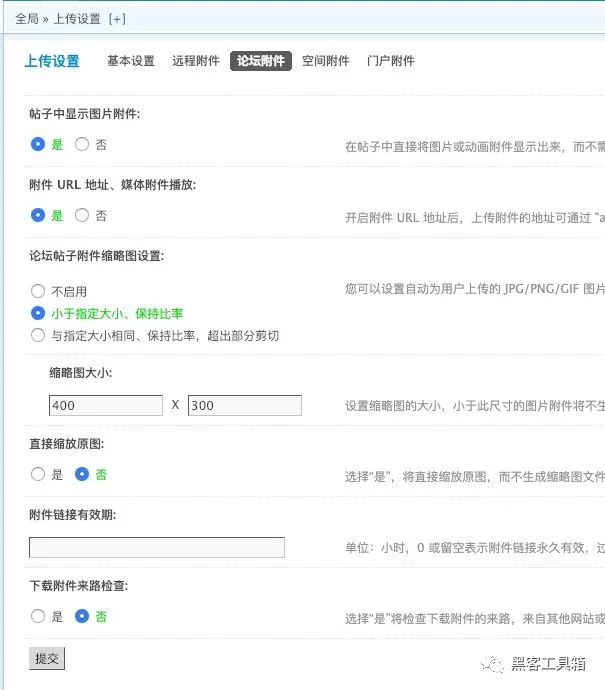Image resolution: width=605 pixels, height=690 pixels.
Task: Choose 小于指定大小、保持比率 thumbnail option
Action: (x=39, y=313)
